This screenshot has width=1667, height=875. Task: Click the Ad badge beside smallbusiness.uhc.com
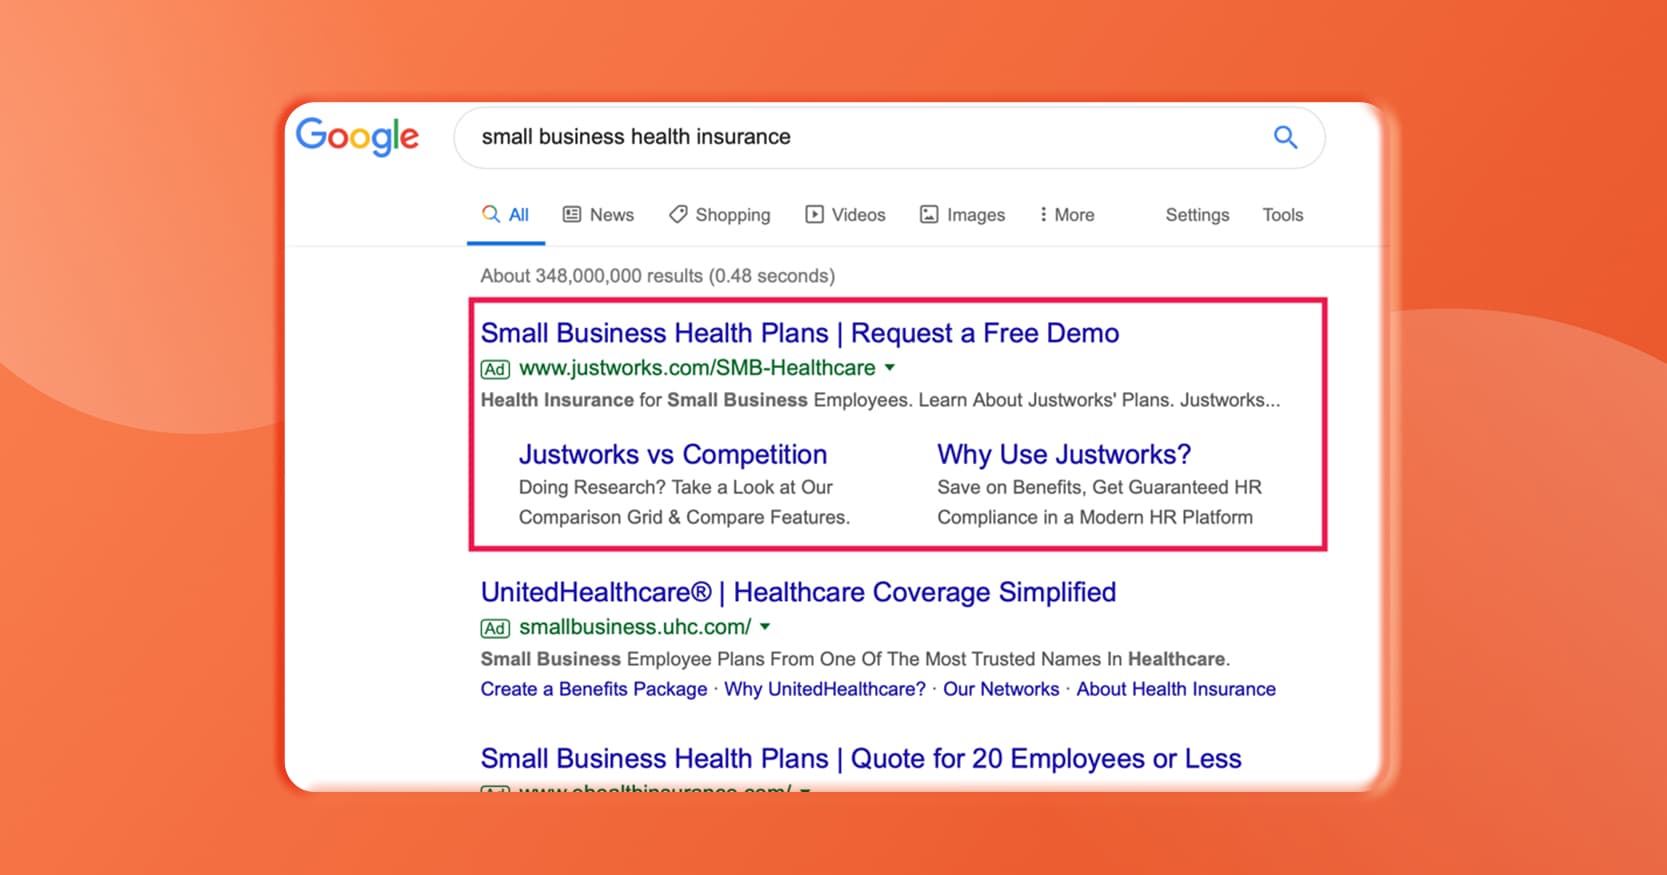[x=495, y=628]
